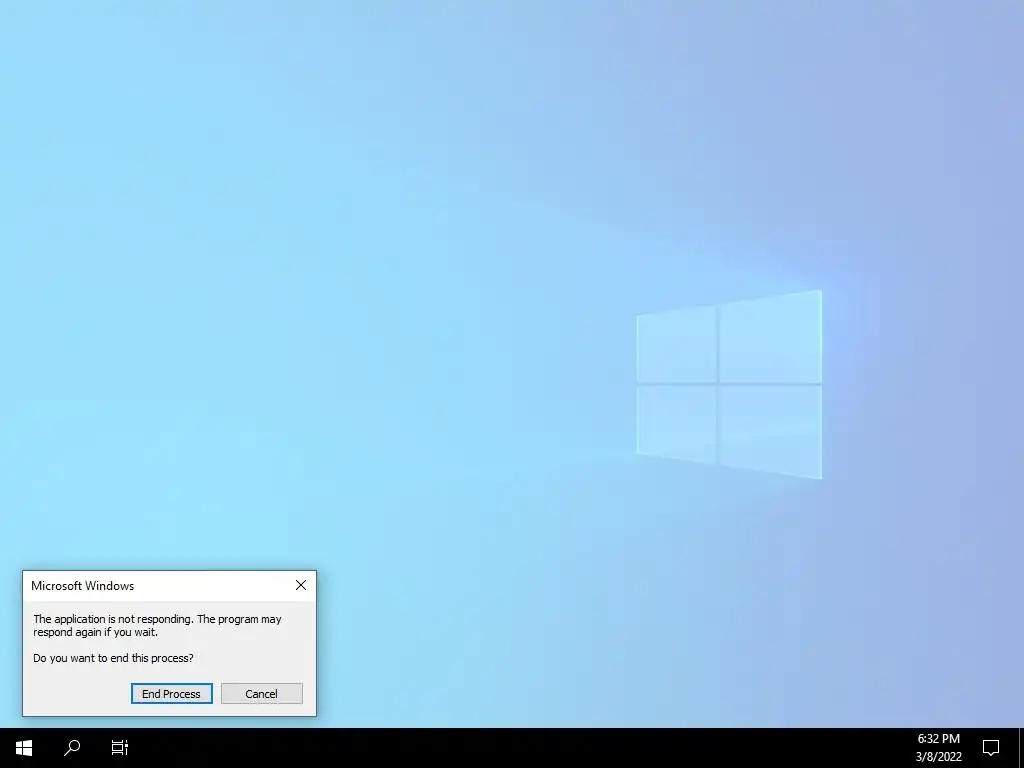Open Task View from taskbar
The width and height of the screenshot is (1024, 768).
point(120,748)
